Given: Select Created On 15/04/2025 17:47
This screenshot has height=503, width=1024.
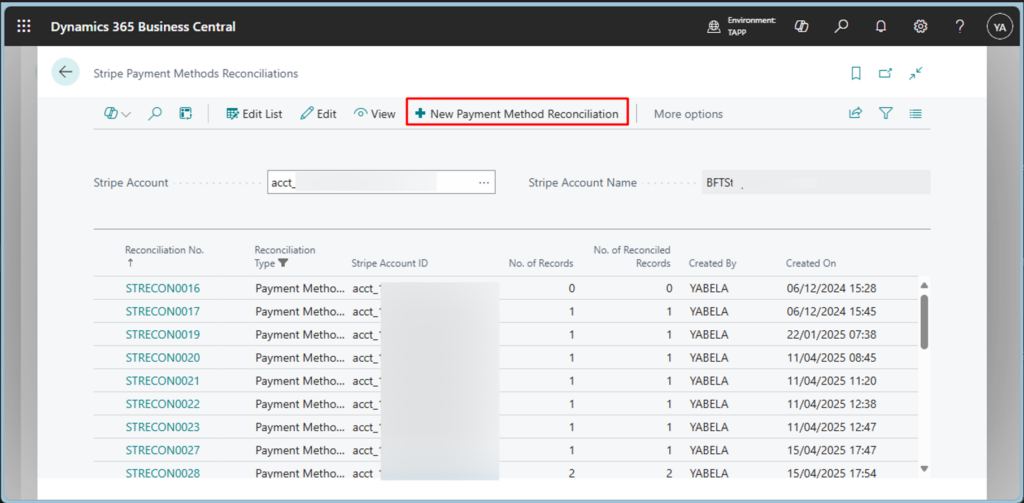Looking at the screenshot, I should coord(832,450).
